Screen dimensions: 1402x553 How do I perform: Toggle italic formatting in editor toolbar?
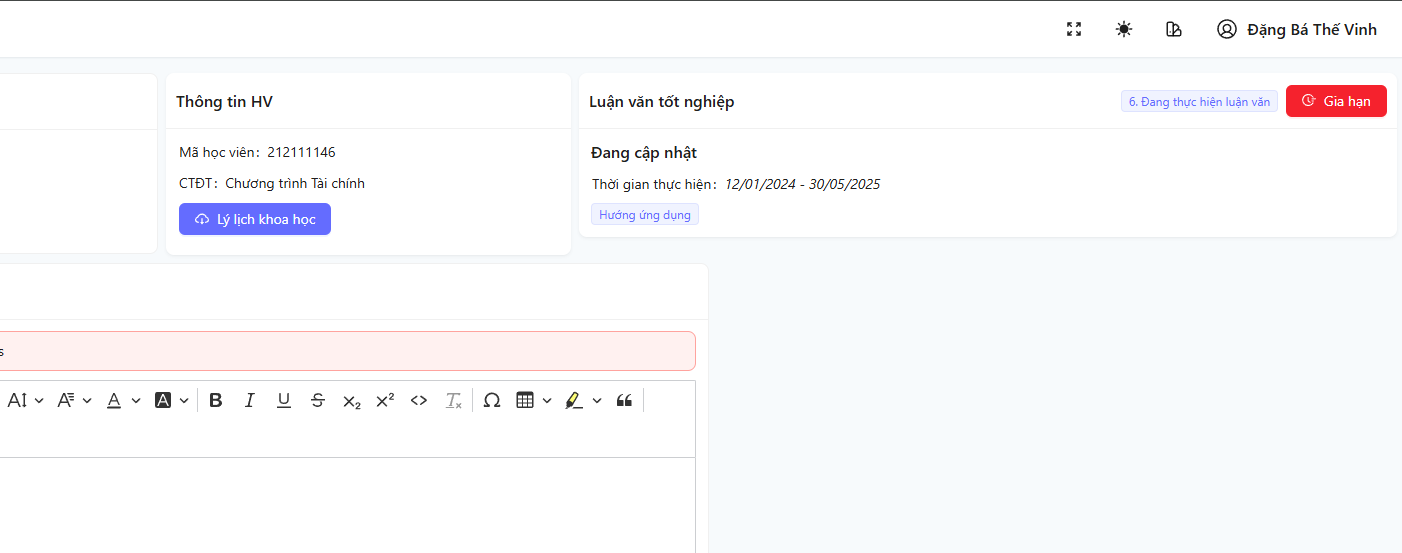pyautogui.click(x=250, y=401)
